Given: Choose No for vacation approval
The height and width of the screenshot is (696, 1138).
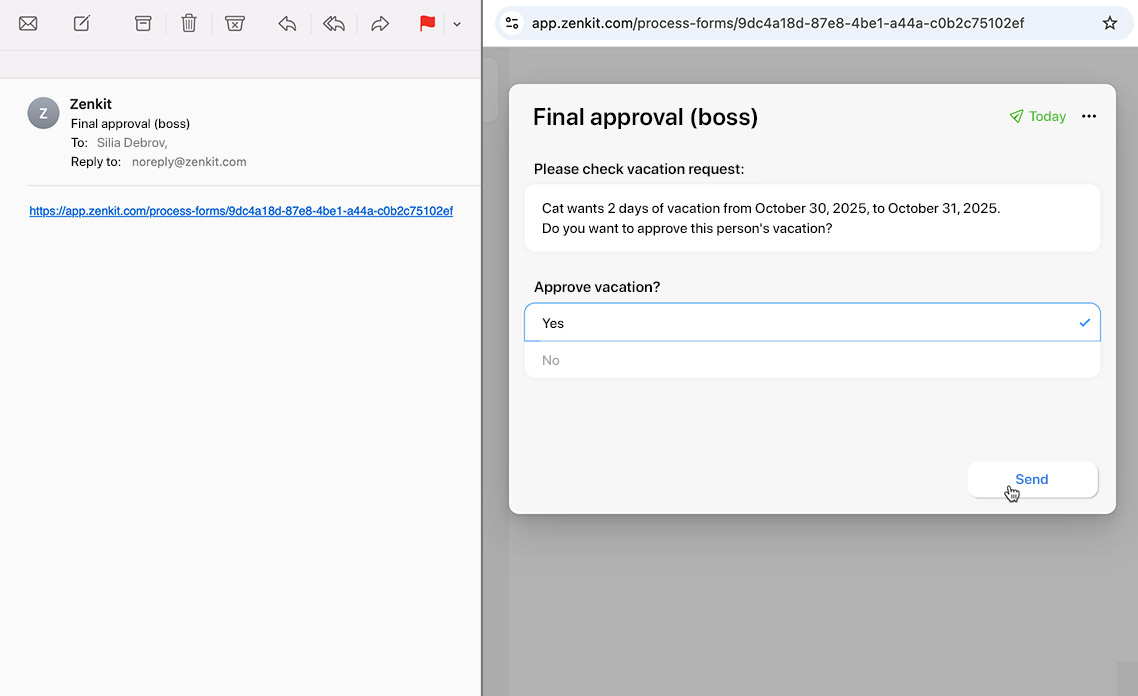Looking at the screenshot, I should [811, 360].
